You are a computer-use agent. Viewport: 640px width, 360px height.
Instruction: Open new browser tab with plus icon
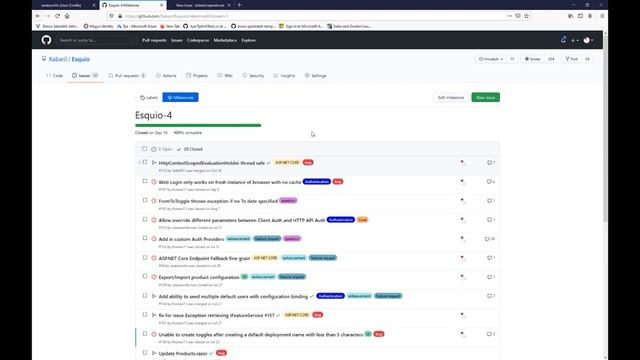point(239,5)
